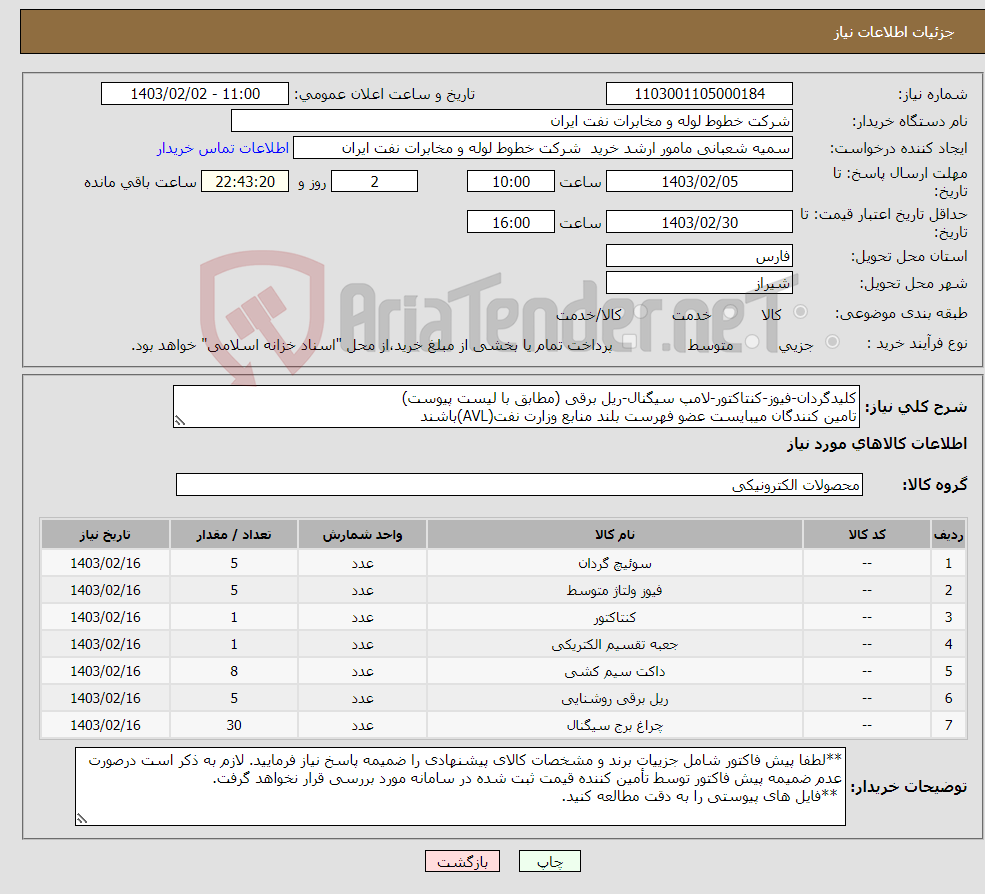This screenshot has width=985, height=894.
Task: Click the price validity date 1403/02/30
Action: (x=699, y=222)
